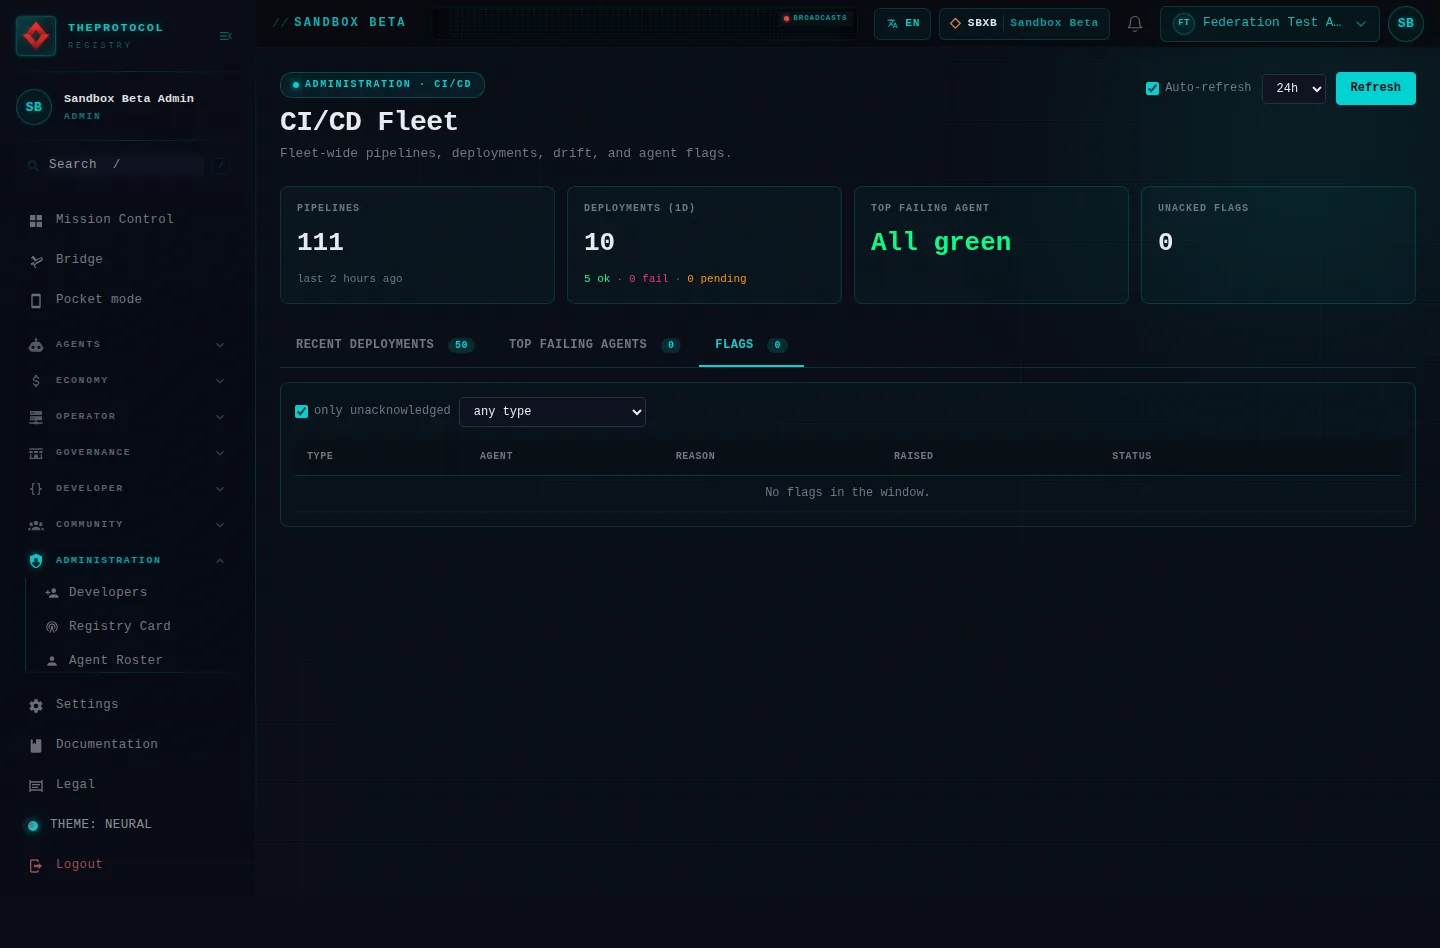Expand the Federation Test account dropdown
This screenshot has width=1440, height=948.
1269,23
